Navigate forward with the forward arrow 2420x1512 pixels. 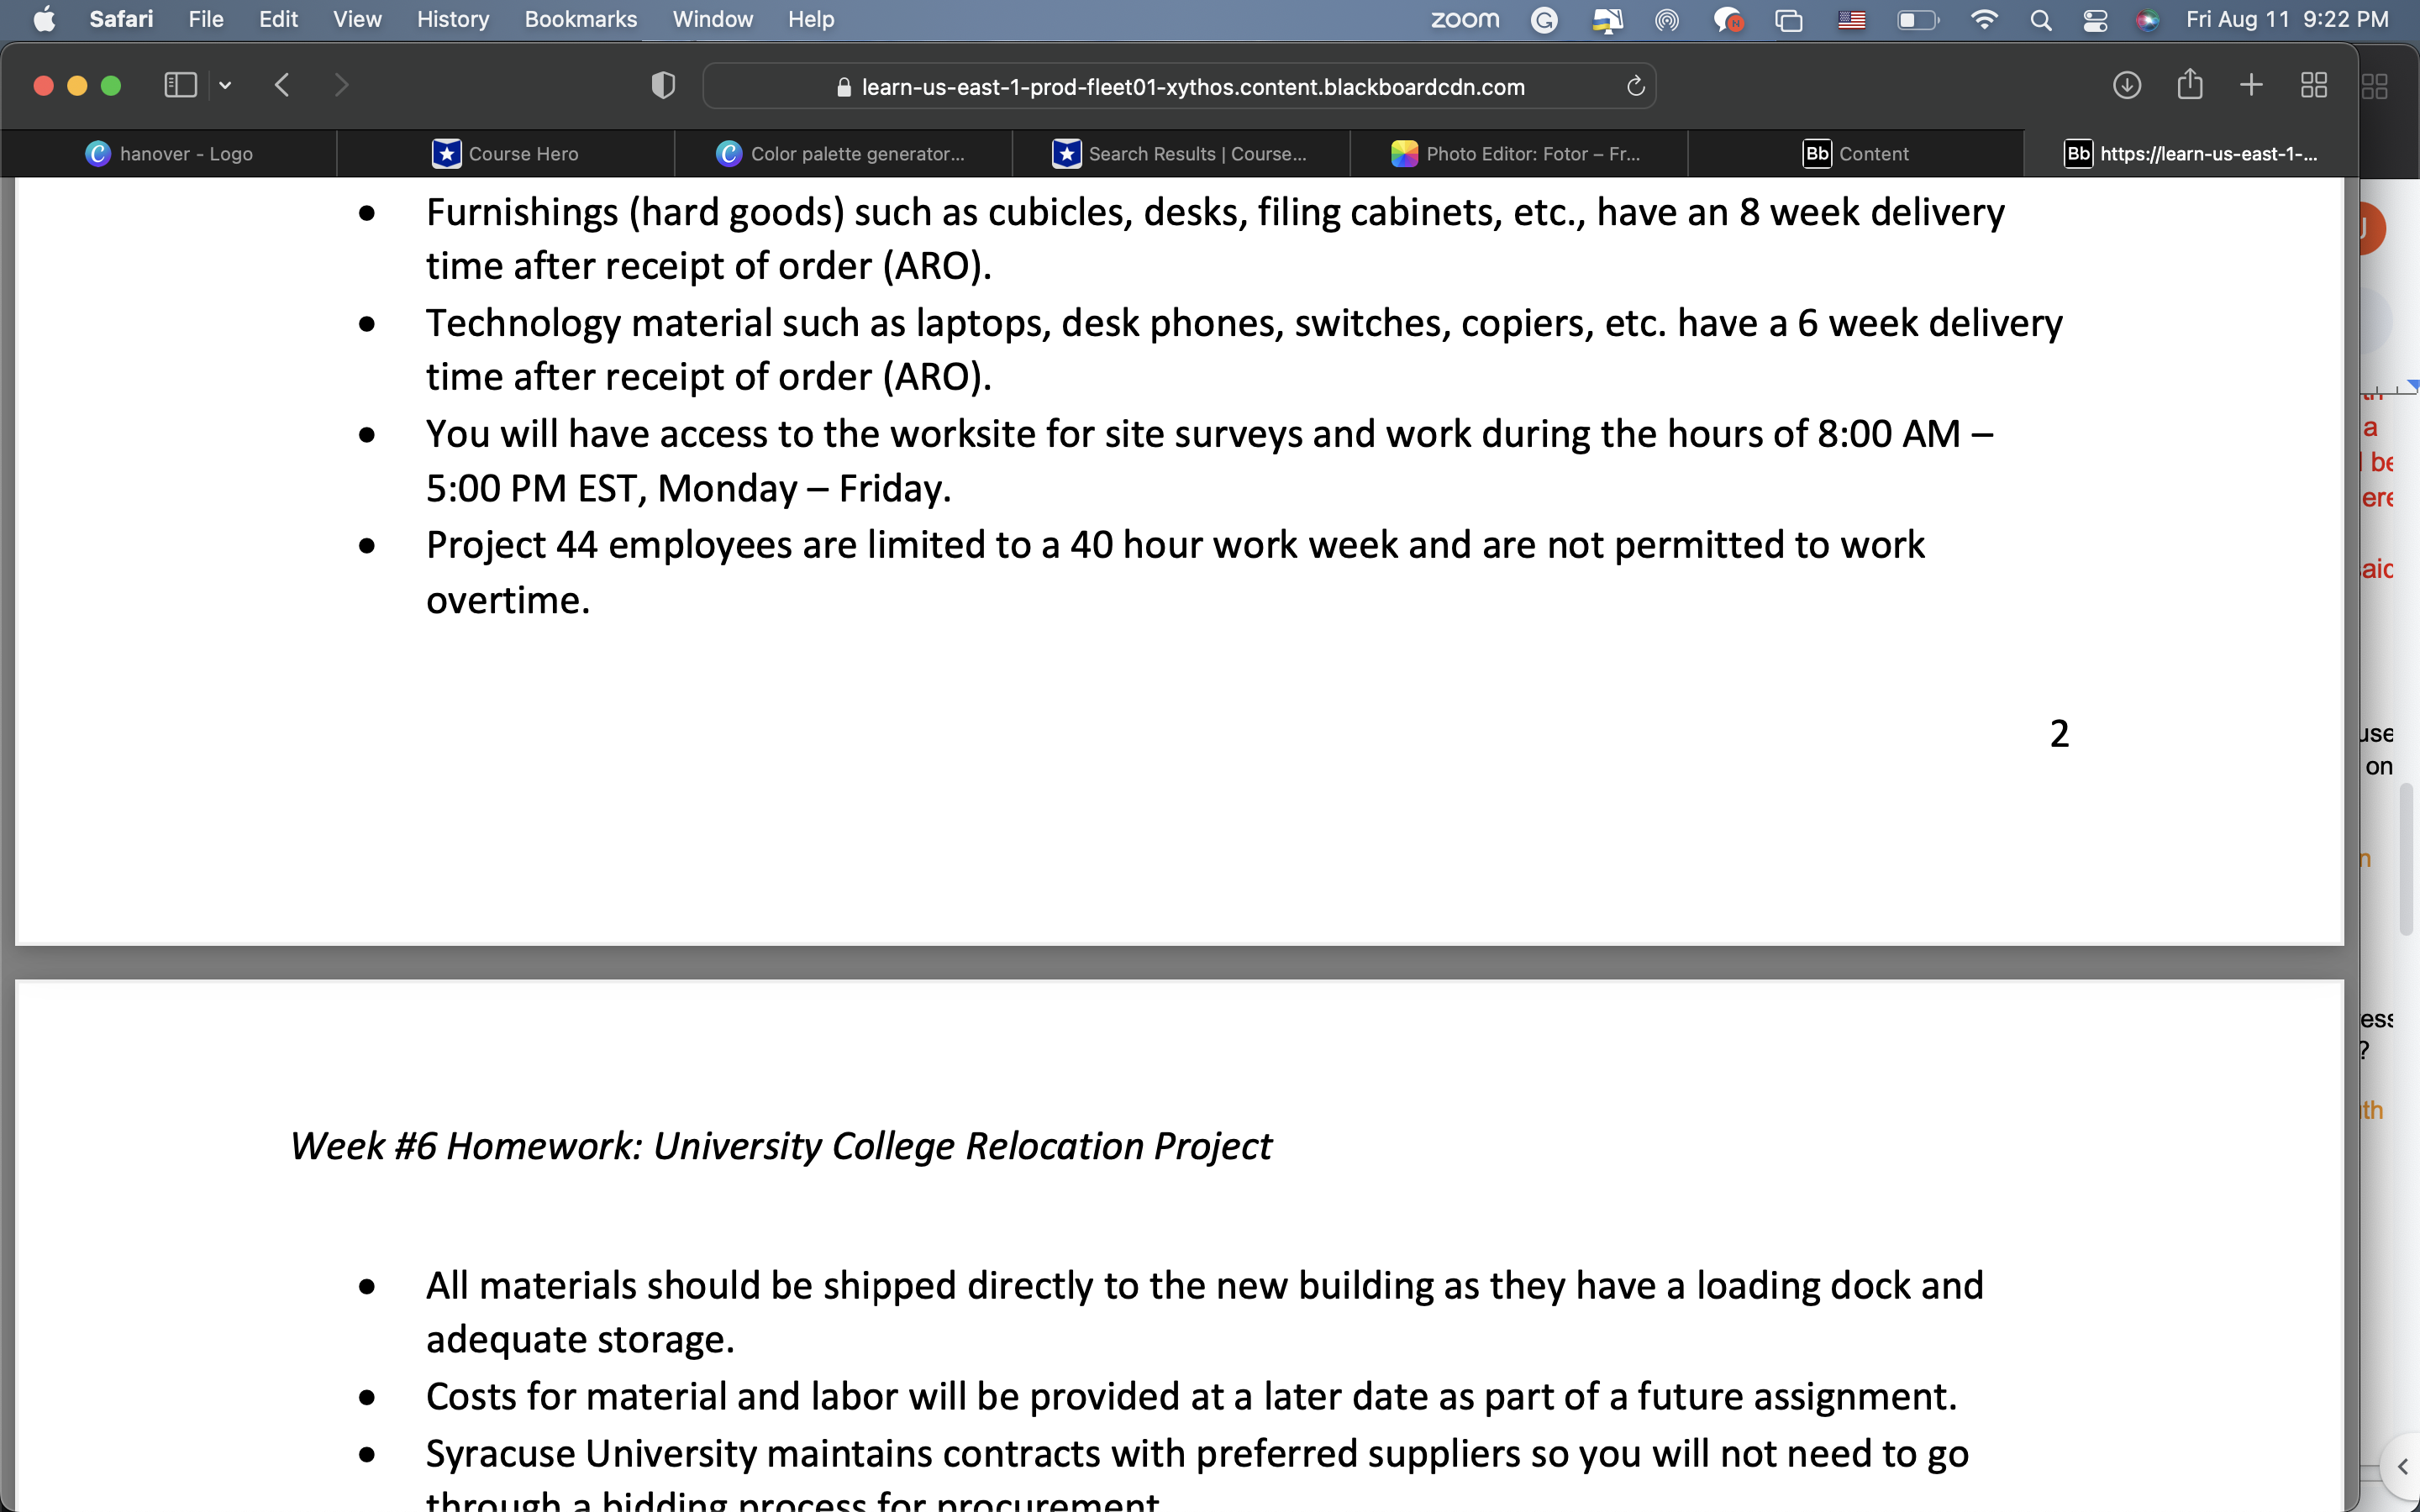click(x=342, y=85)
